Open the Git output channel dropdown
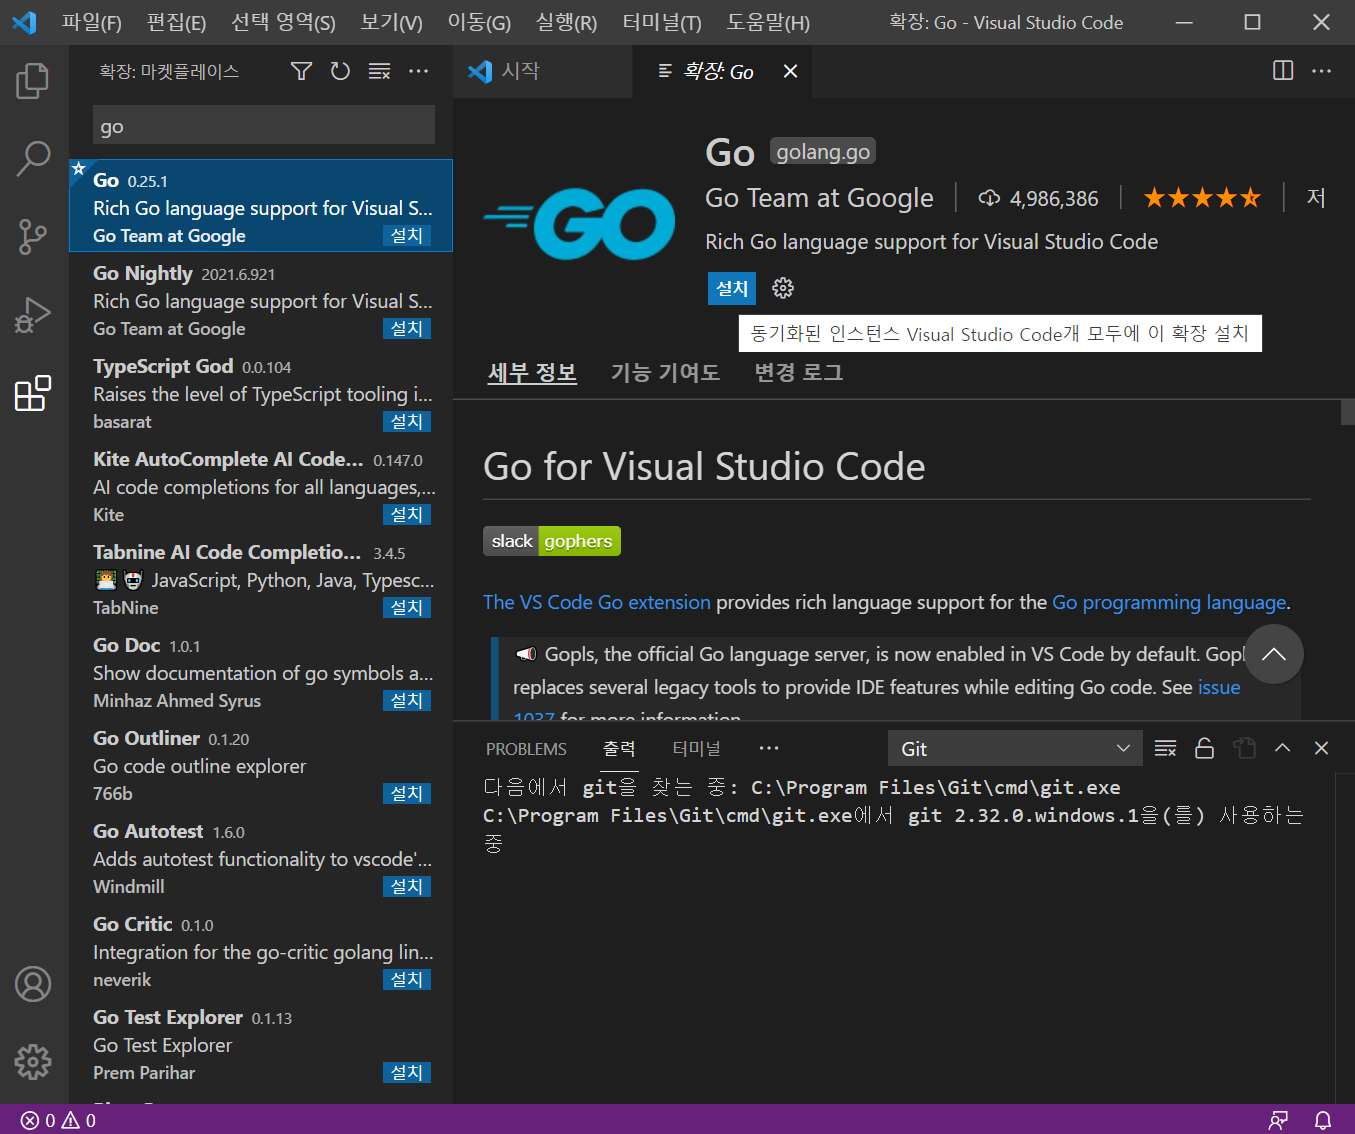 click(x=1014, y=749)
